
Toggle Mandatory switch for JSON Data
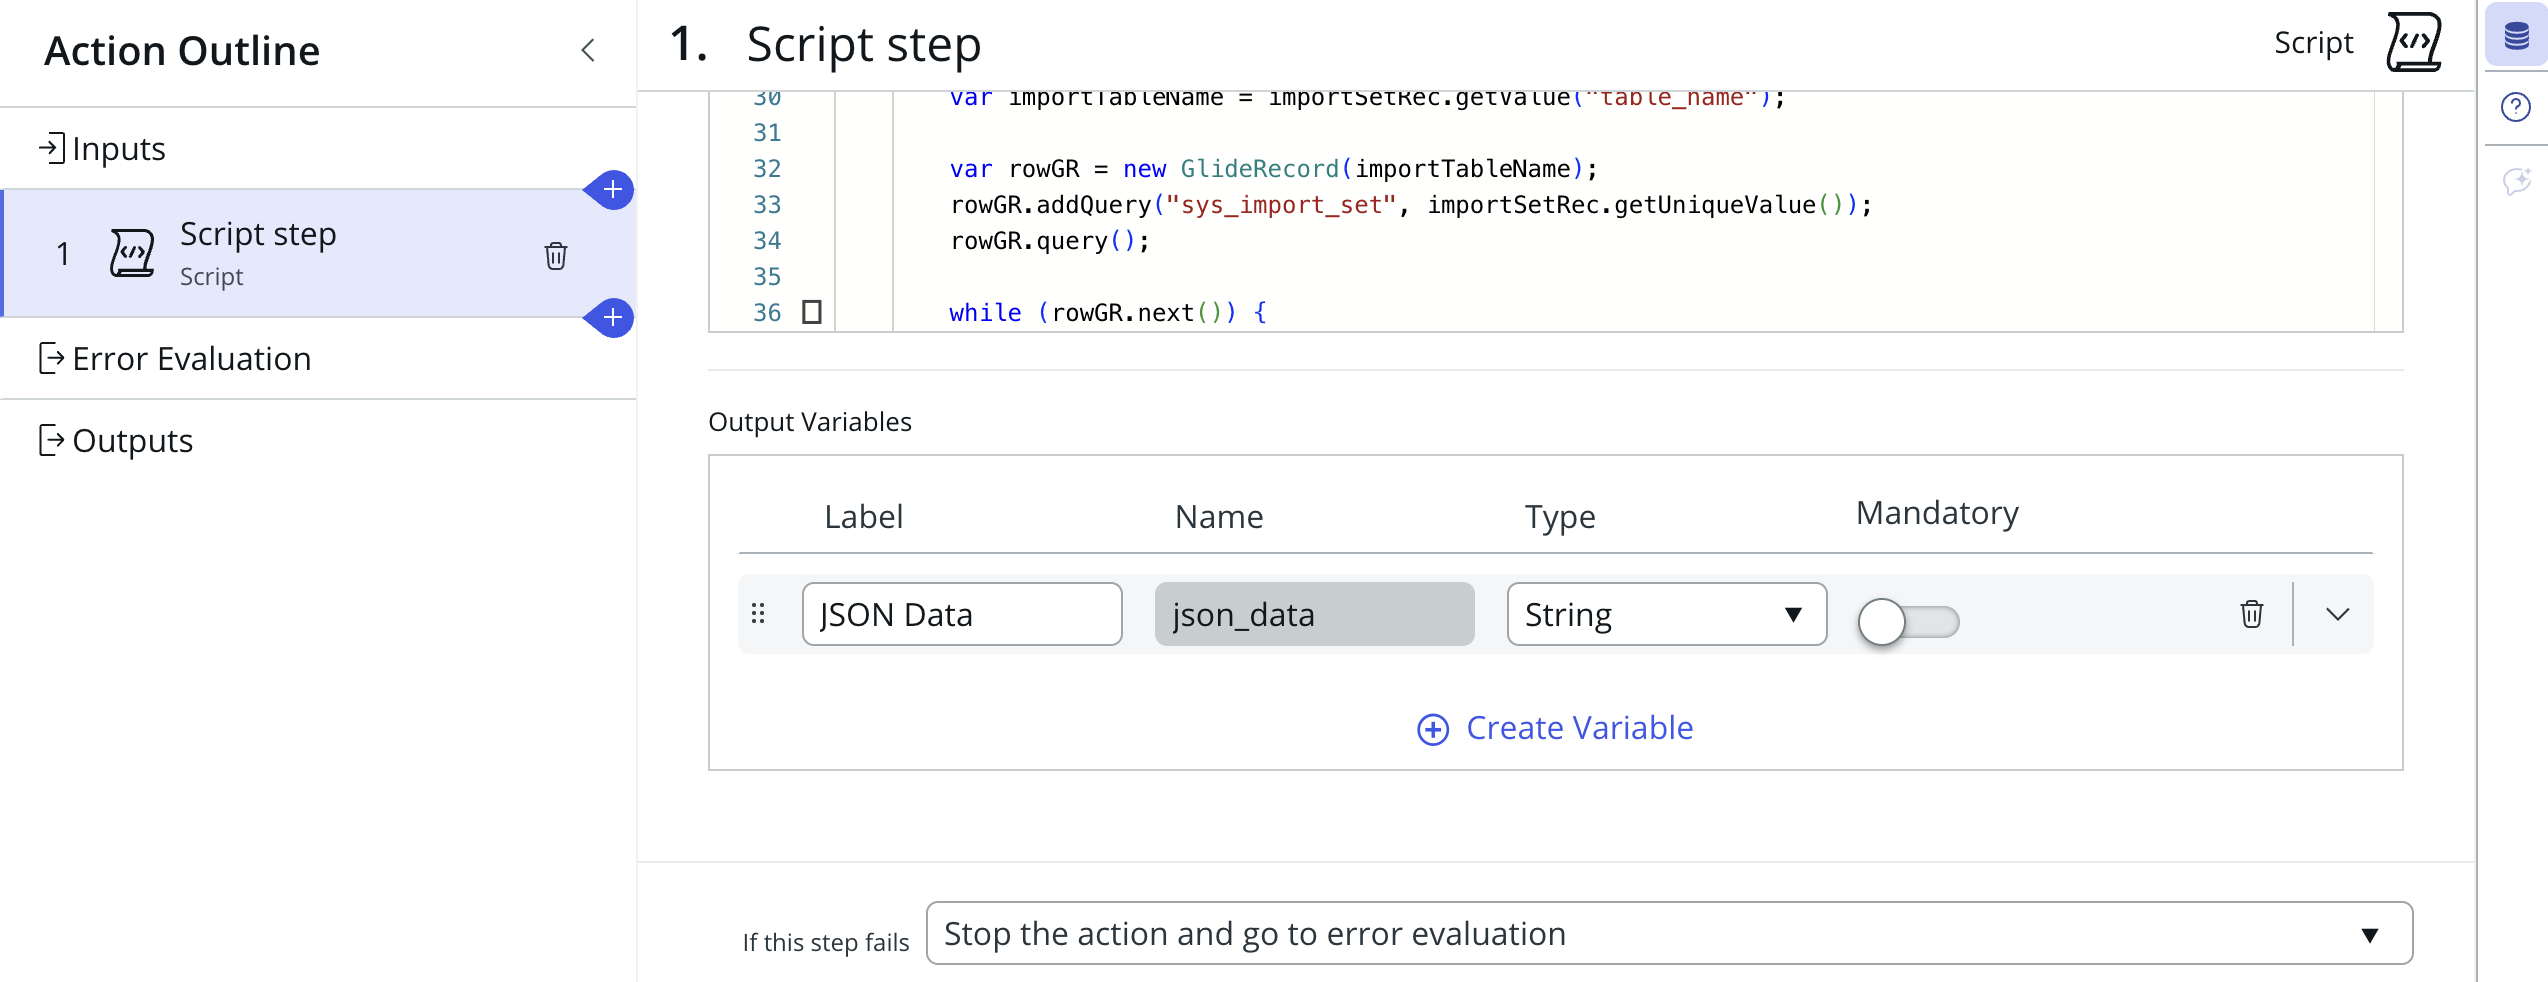[1907, 621]
